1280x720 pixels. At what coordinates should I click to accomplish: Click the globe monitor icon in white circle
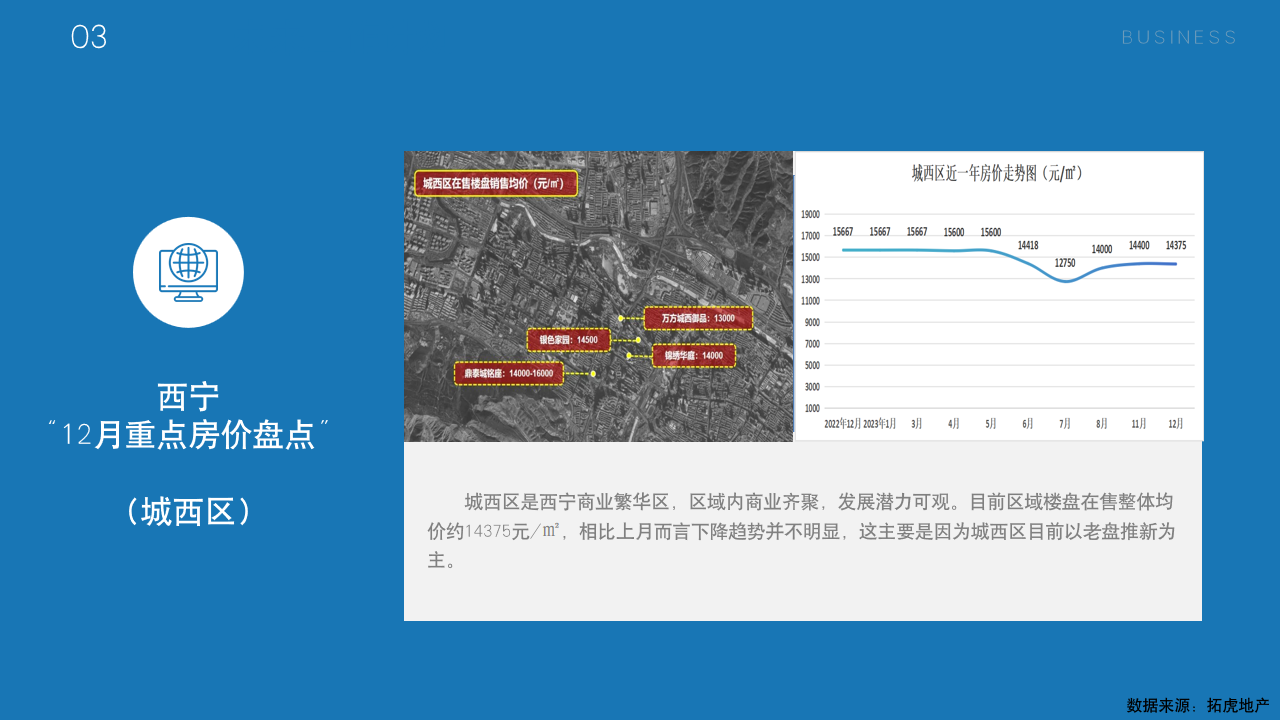point(188,272)
